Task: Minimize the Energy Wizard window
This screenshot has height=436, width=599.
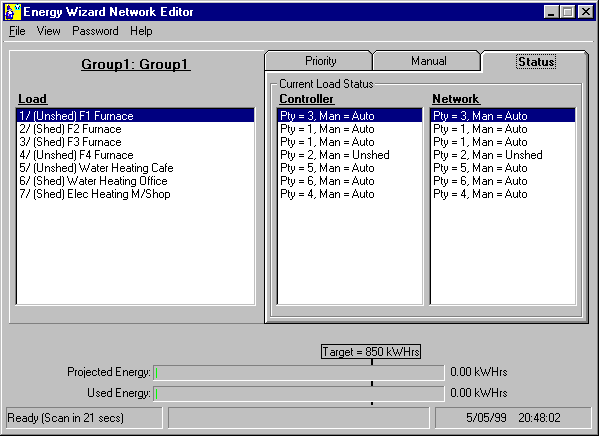Action: tap(551, 12)
